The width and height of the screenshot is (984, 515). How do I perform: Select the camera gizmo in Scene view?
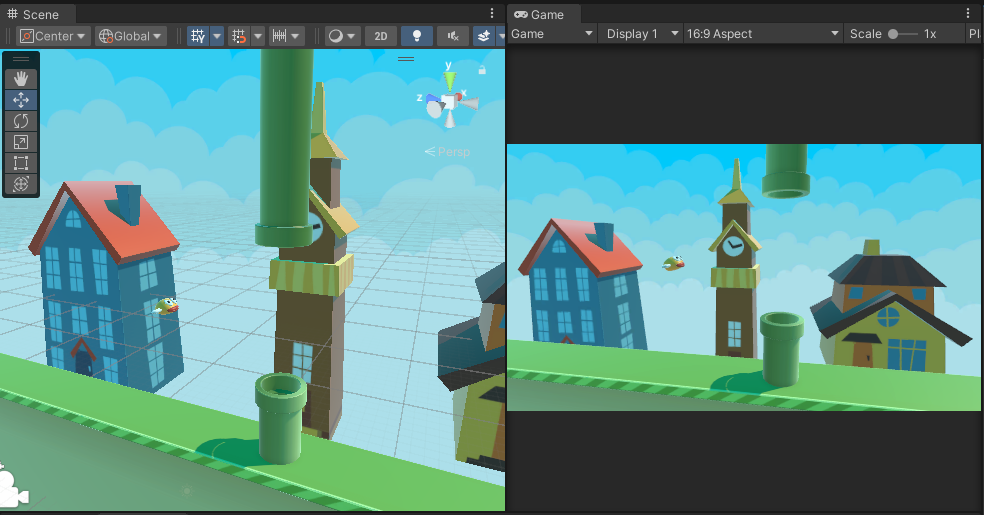coord(13,488)
